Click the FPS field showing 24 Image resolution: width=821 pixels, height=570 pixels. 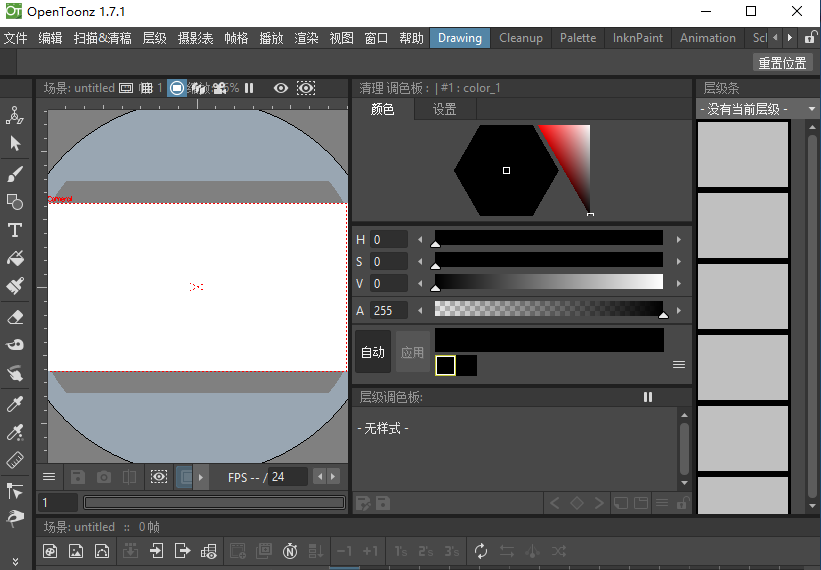pos(288,477)
